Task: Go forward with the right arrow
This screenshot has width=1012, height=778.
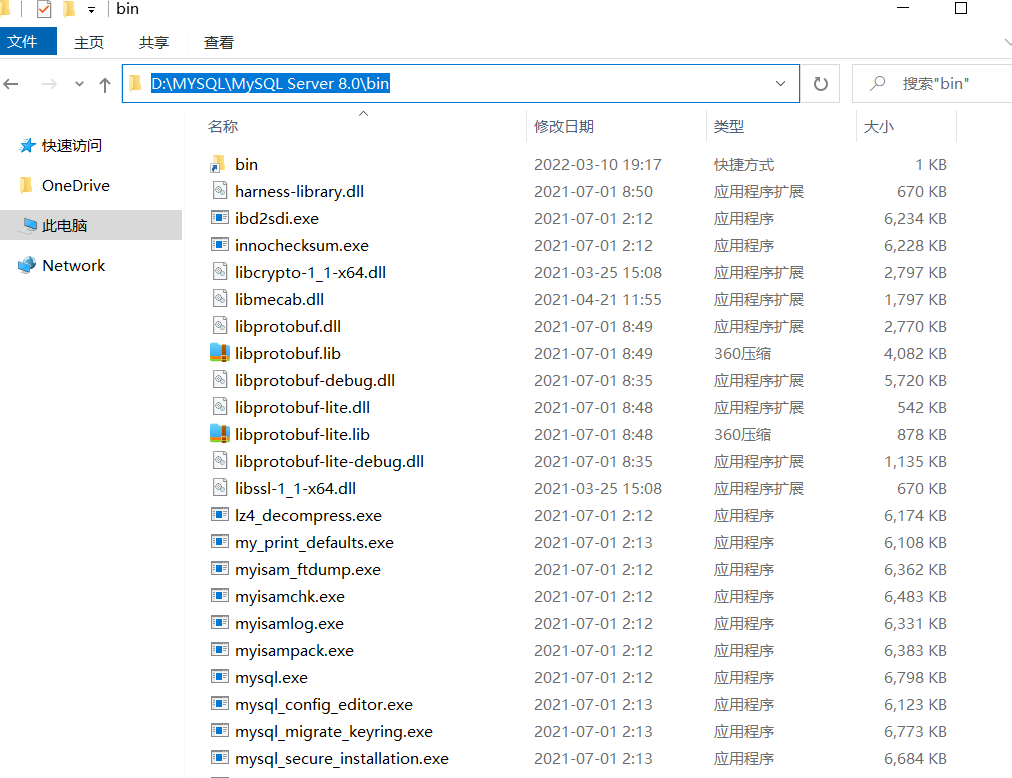Action: click(49, 84)
